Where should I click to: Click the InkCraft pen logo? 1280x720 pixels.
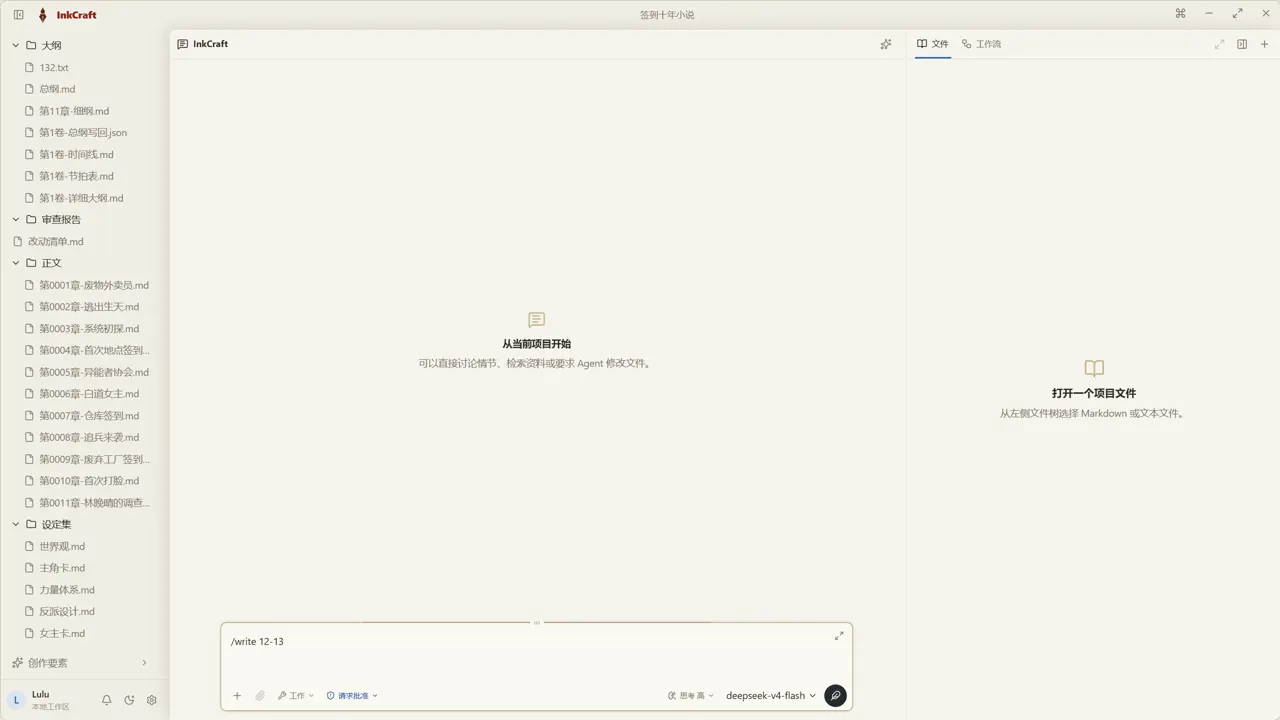click(42, 15)
